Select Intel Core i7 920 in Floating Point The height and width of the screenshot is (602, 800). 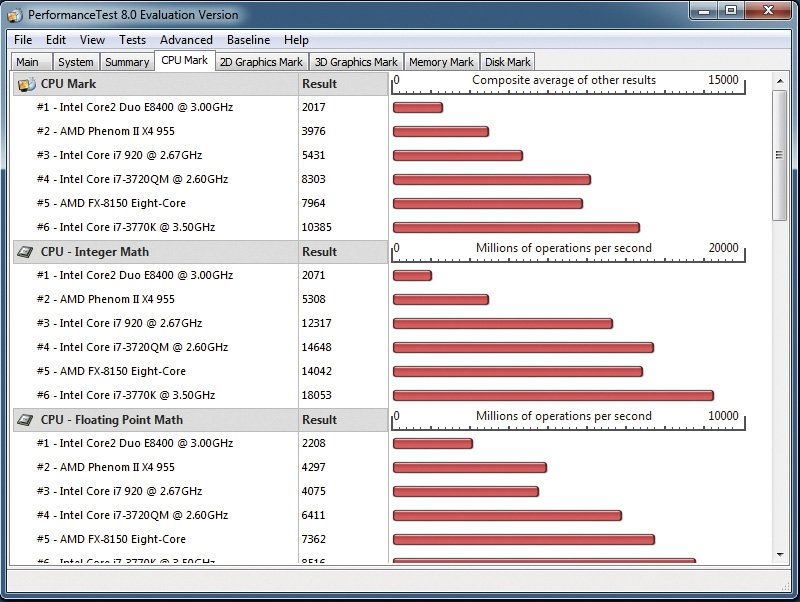[x=119, y=491]
